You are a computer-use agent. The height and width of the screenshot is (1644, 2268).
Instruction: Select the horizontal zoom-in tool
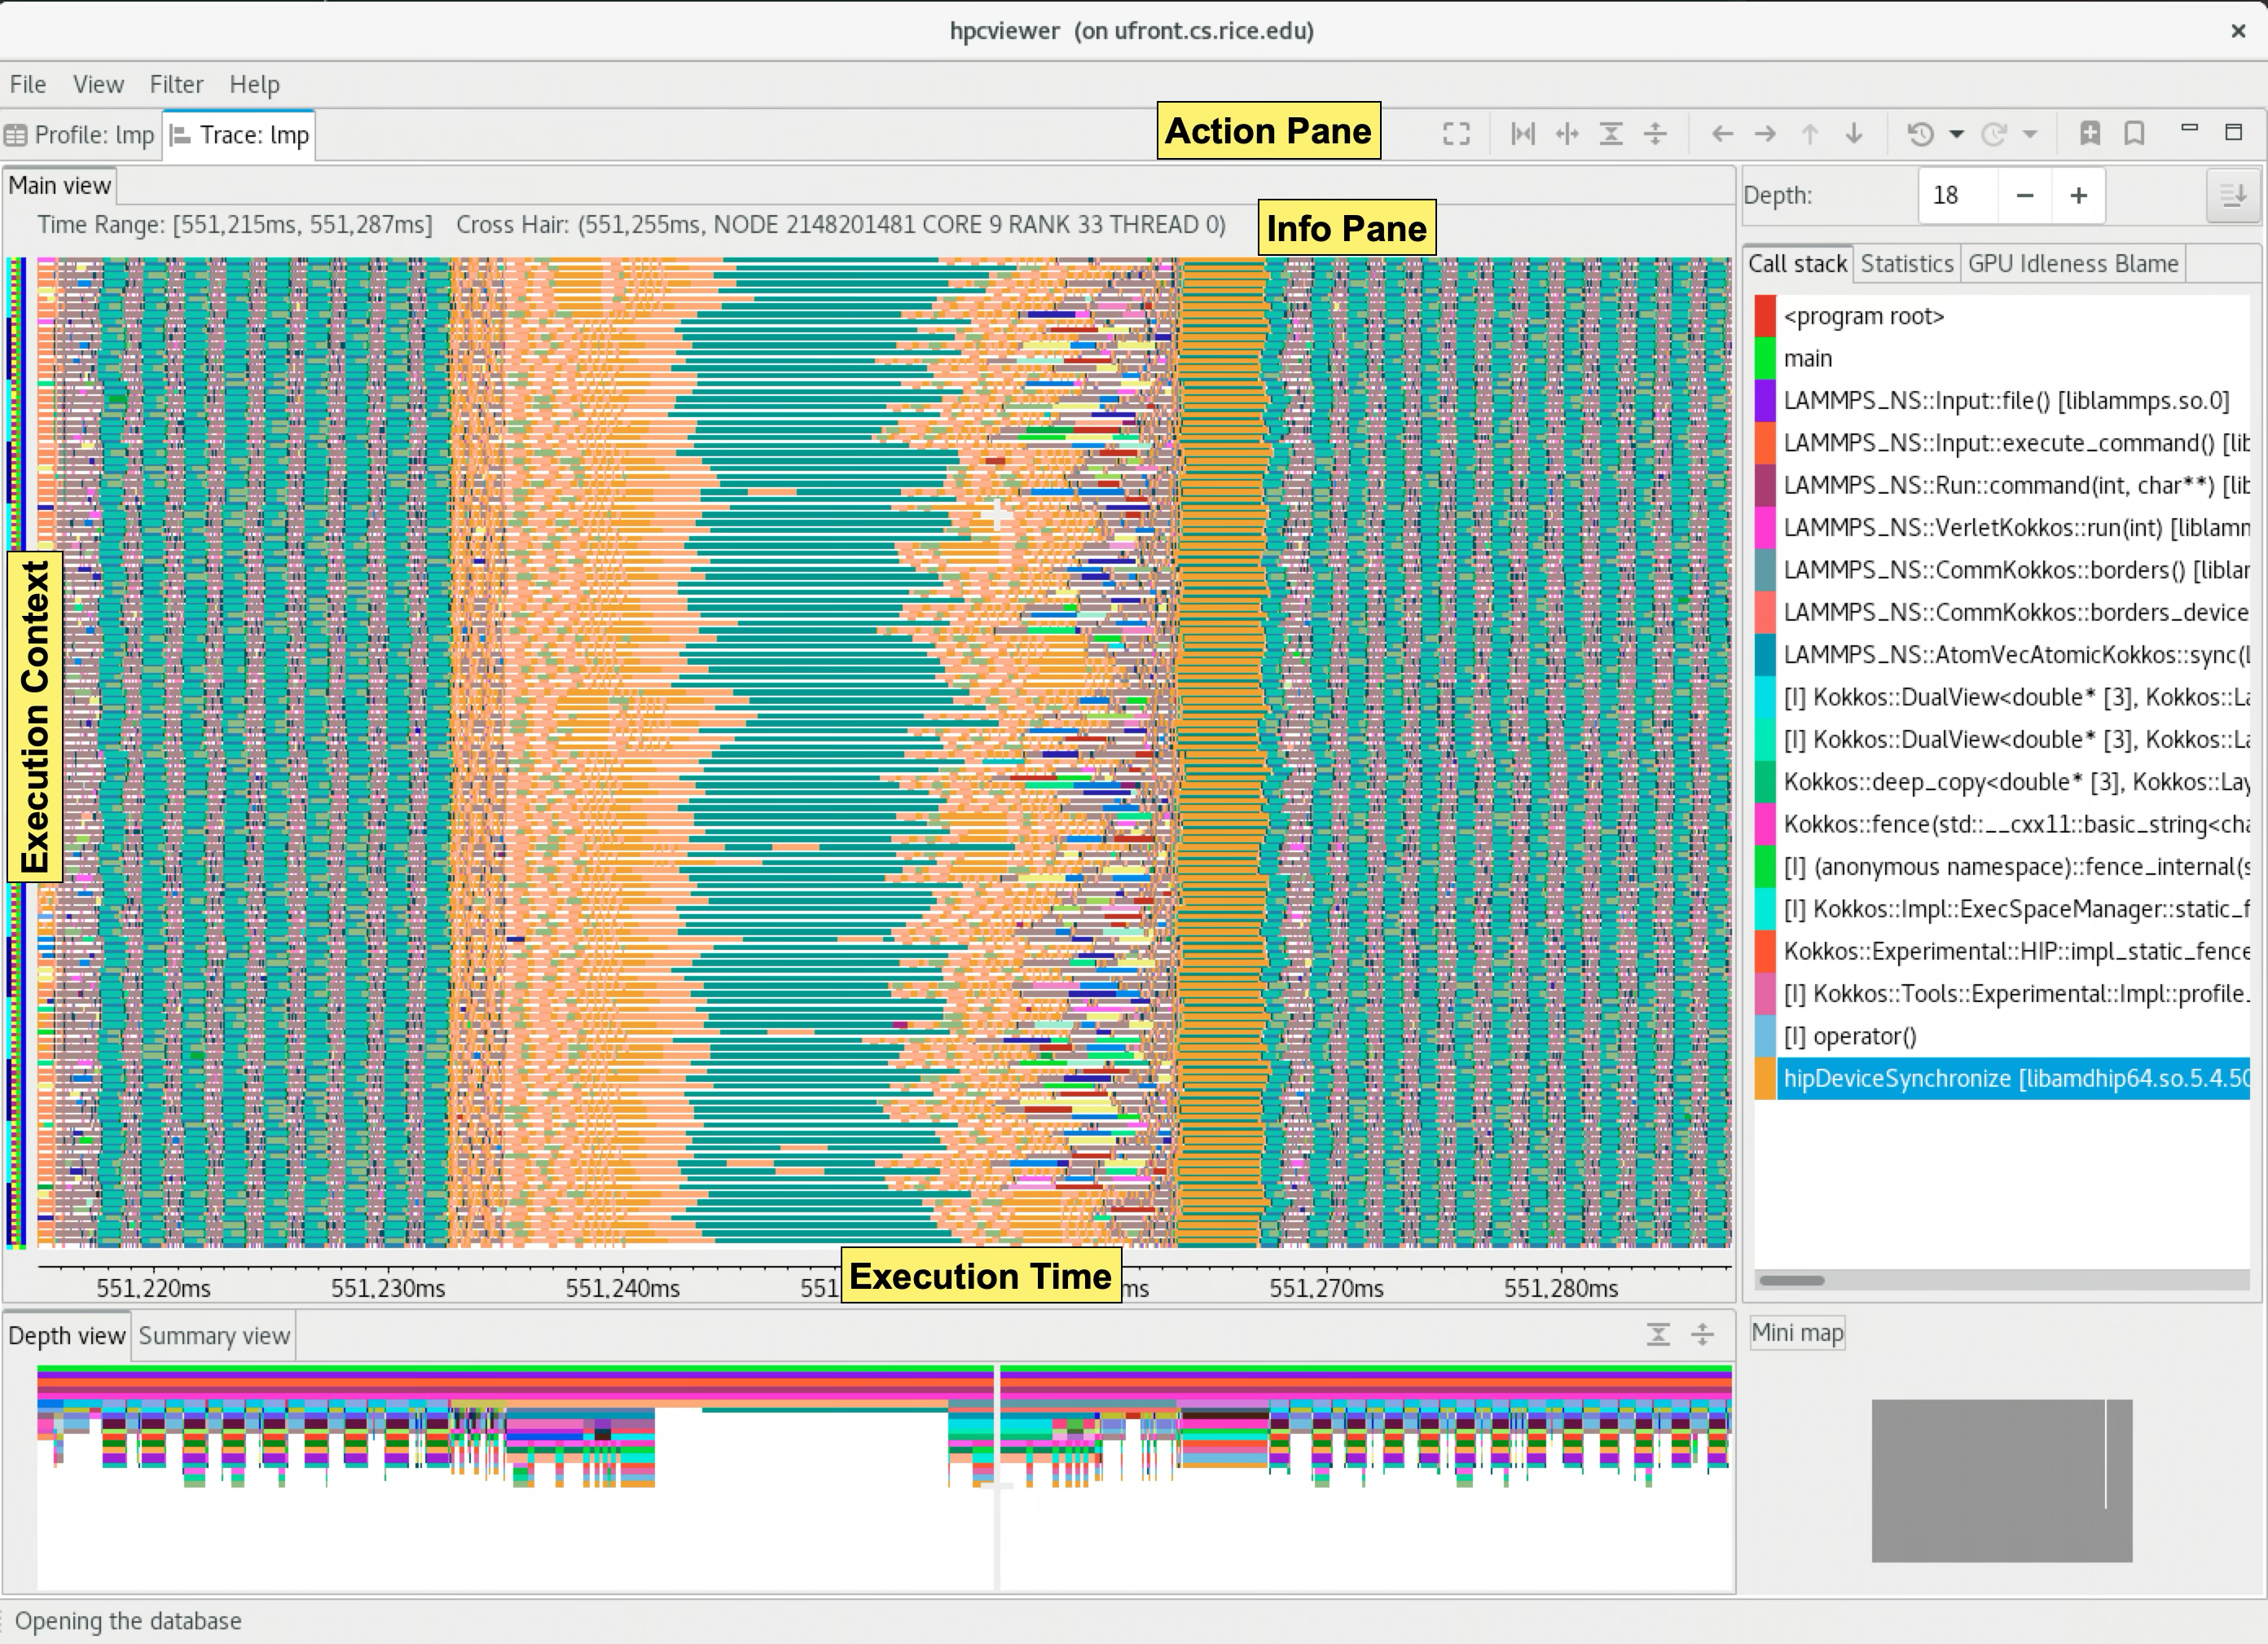coord(1524,133)
